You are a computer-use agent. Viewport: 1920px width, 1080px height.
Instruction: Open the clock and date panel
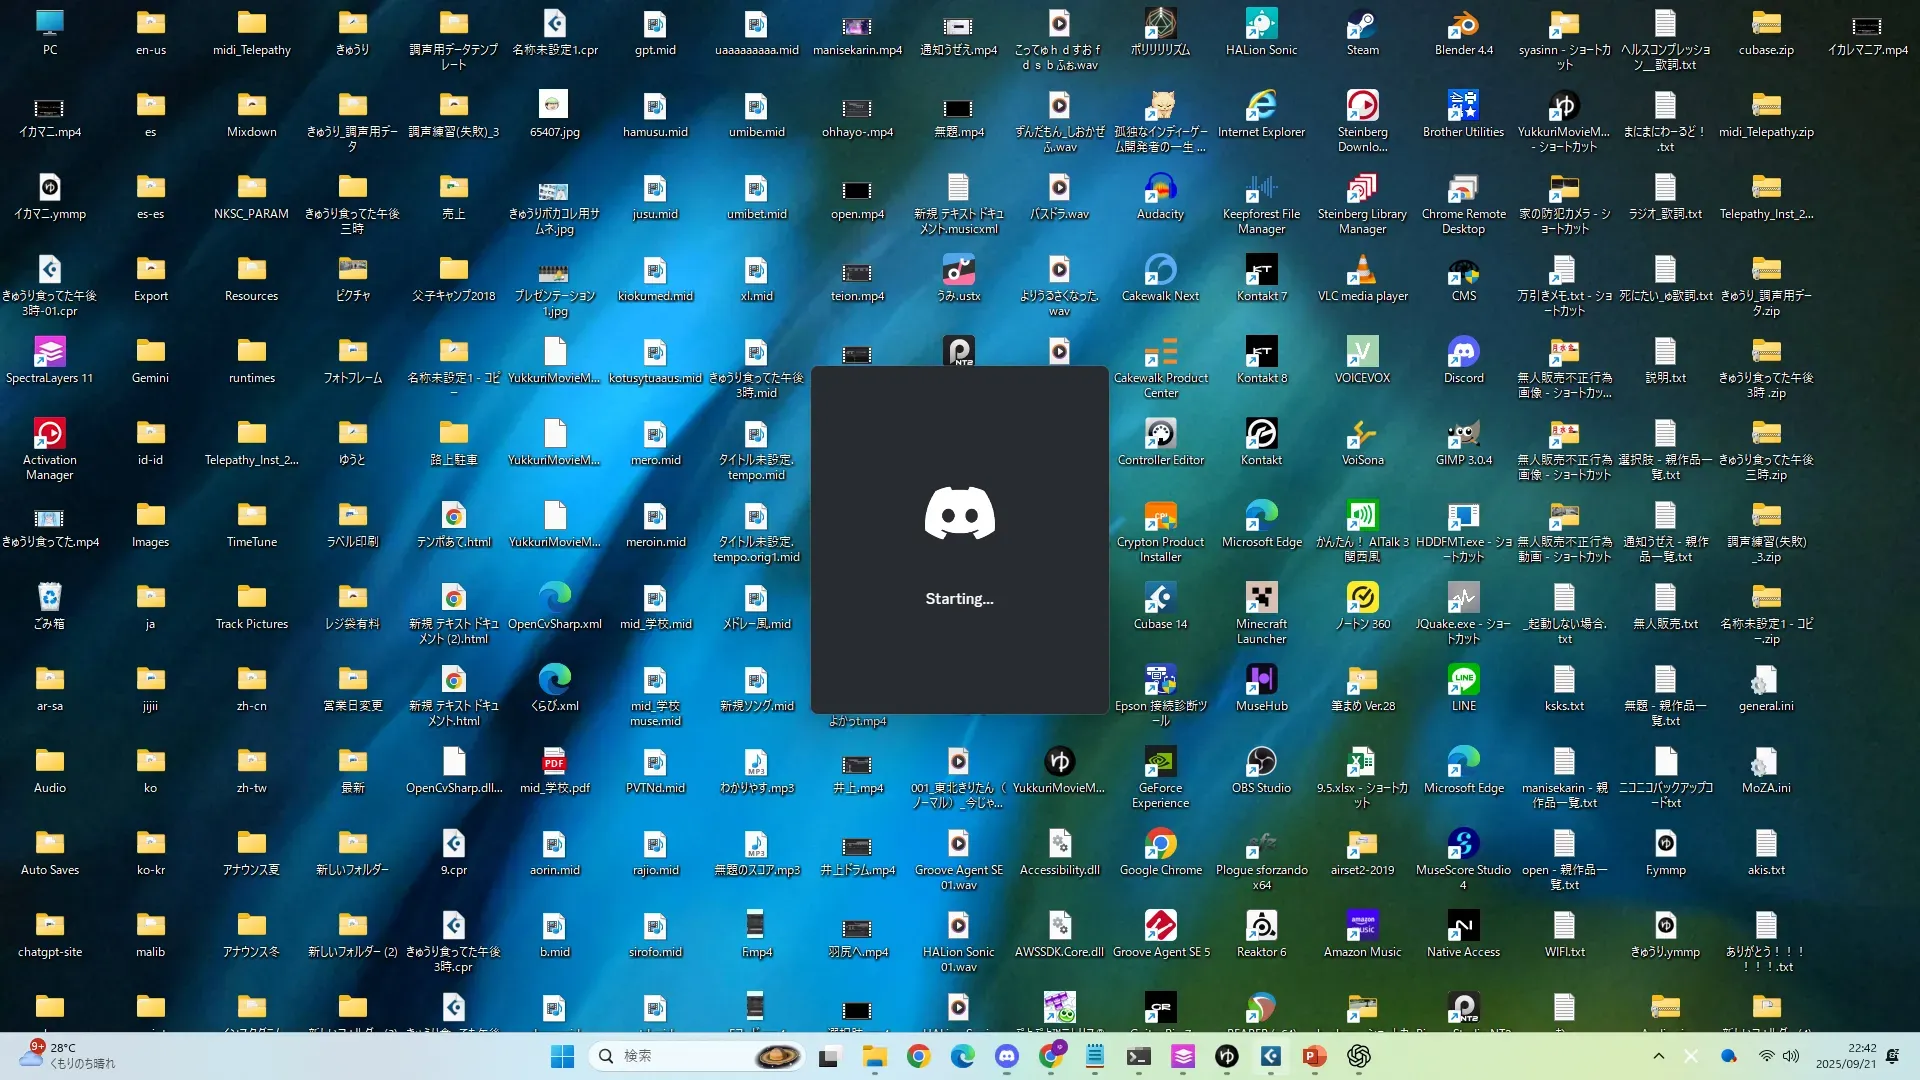[1846, 1056]
